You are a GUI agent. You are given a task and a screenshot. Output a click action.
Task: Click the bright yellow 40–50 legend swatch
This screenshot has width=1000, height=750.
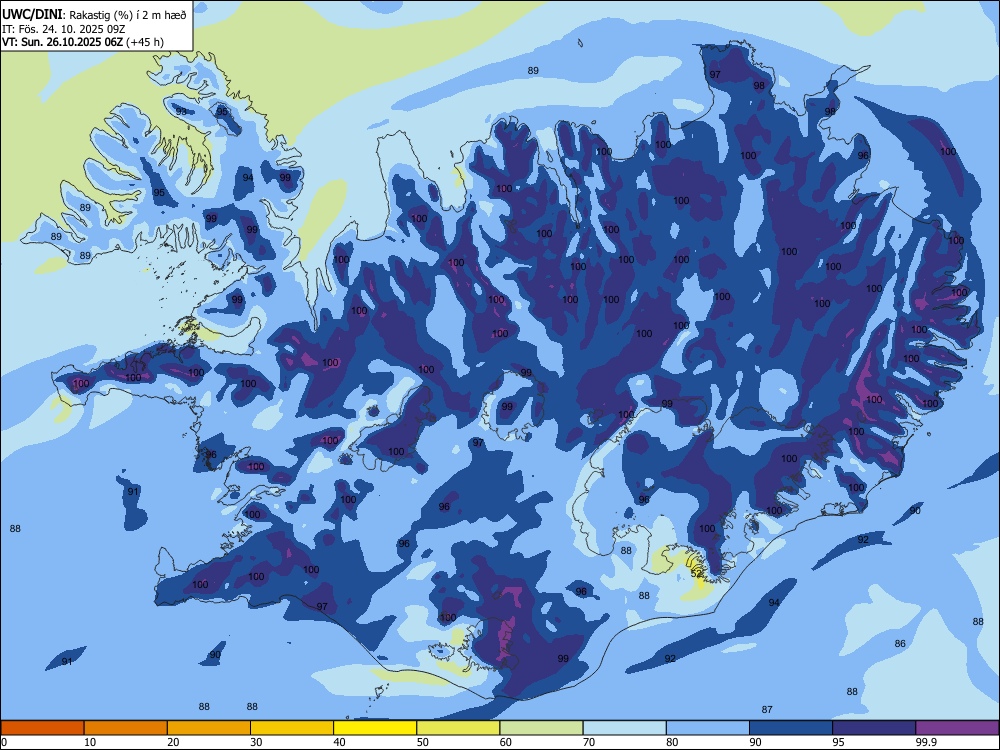(x=375, y=728)
